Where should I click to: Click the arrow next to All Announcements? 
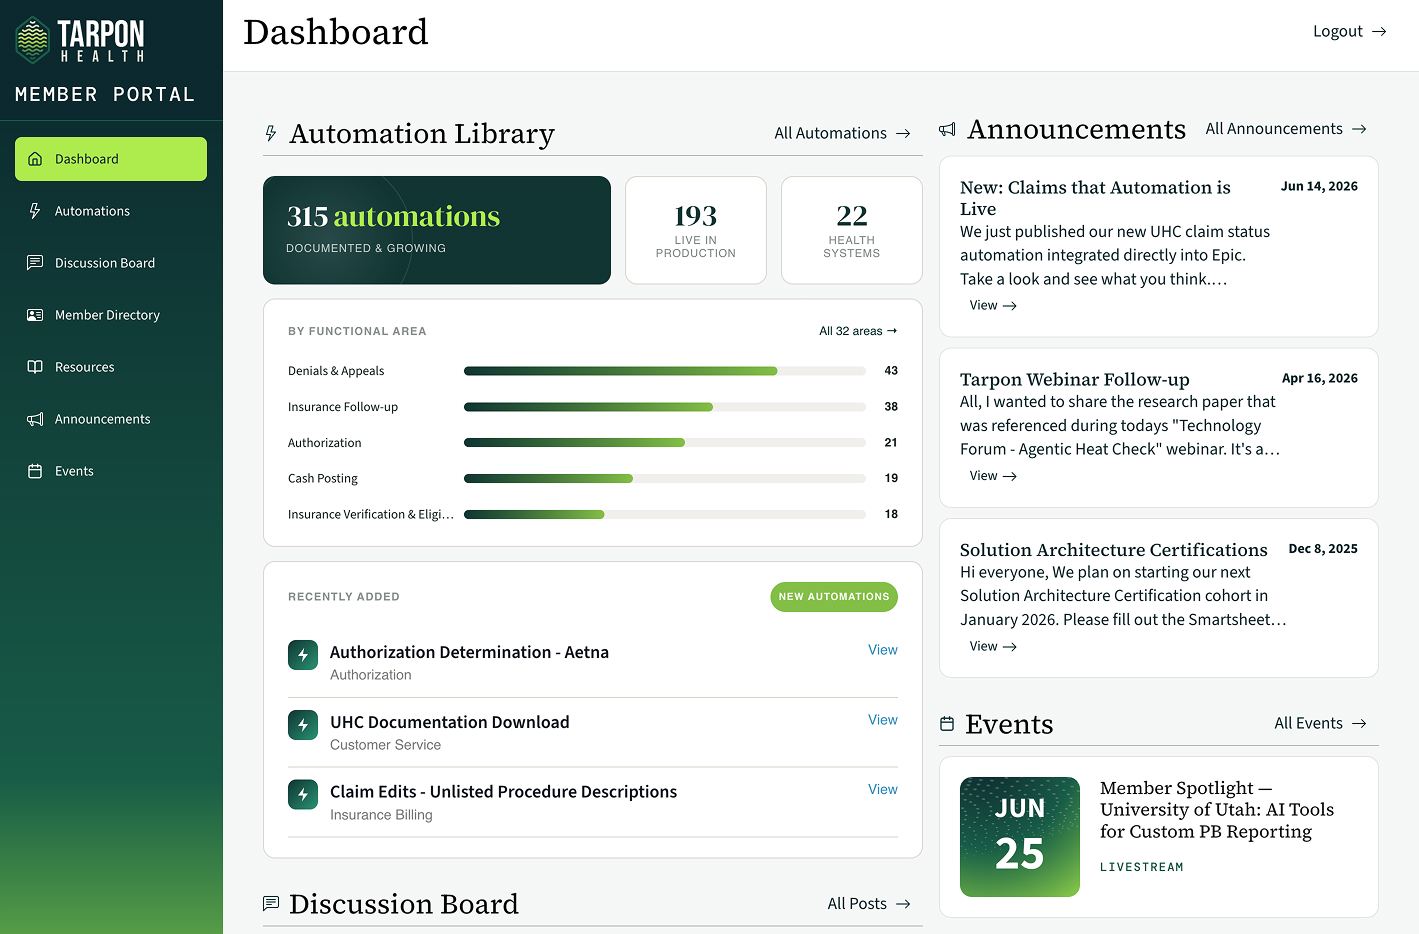1359,129
